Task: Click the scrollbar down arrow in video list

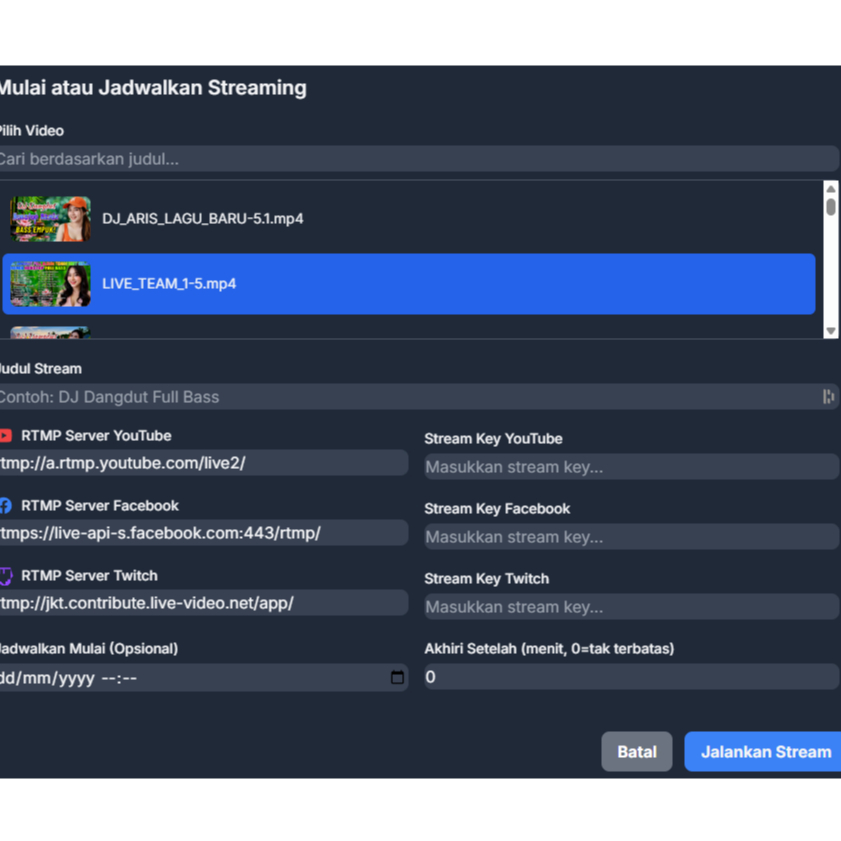Action: tap(832, 330)
